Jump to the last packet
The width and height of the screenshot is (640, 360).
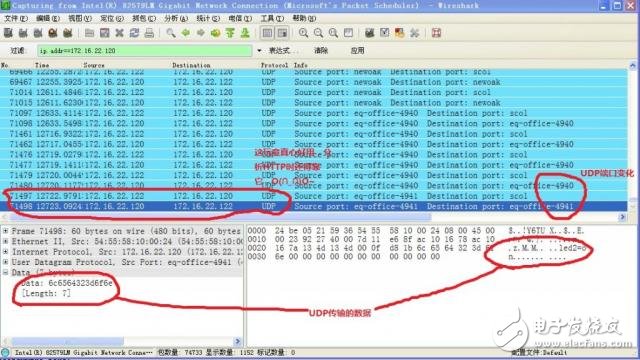(x=245, y=33)
